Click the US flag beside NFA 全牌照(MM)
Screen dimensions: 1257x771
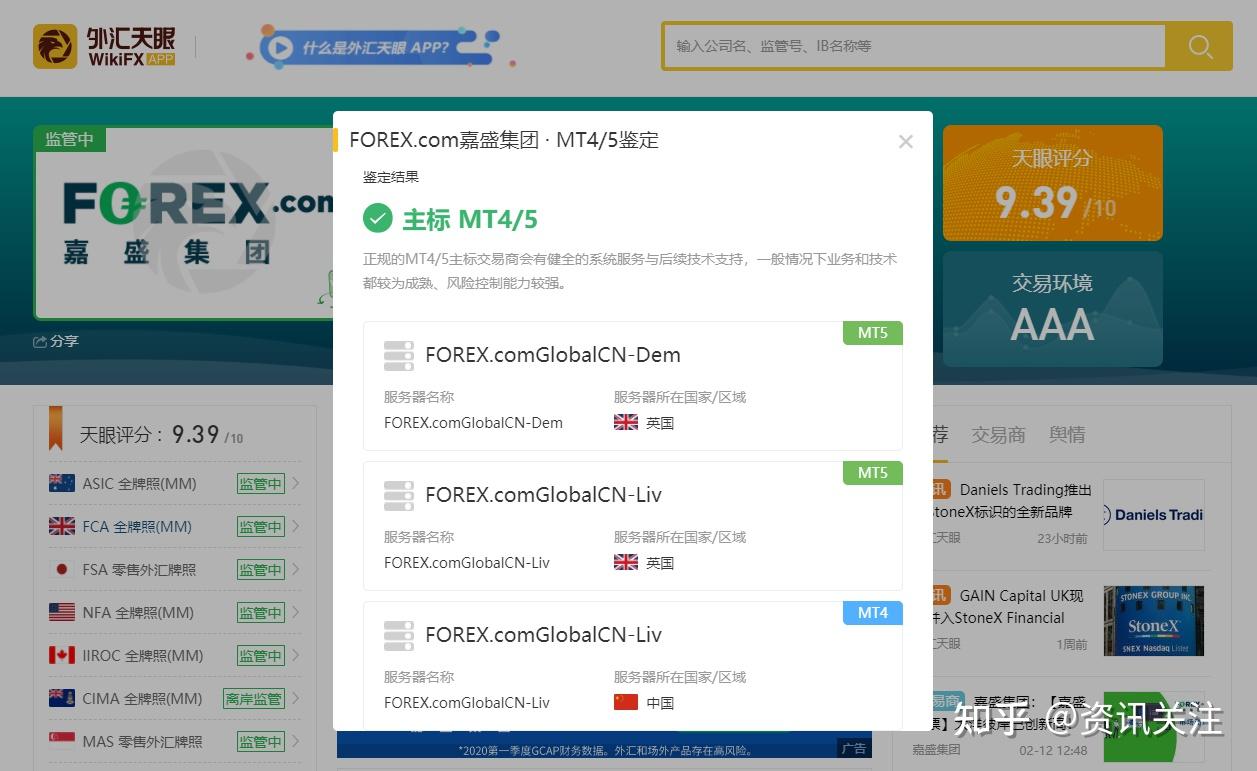tap(61, 612)
